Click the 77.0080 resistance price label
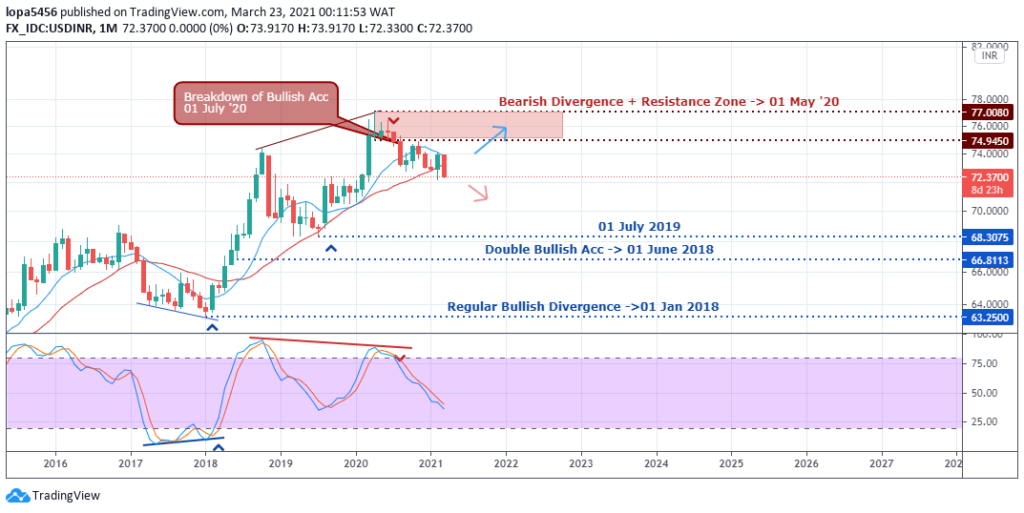Screen dimensions: 1024x513 (x=989, y=112)
